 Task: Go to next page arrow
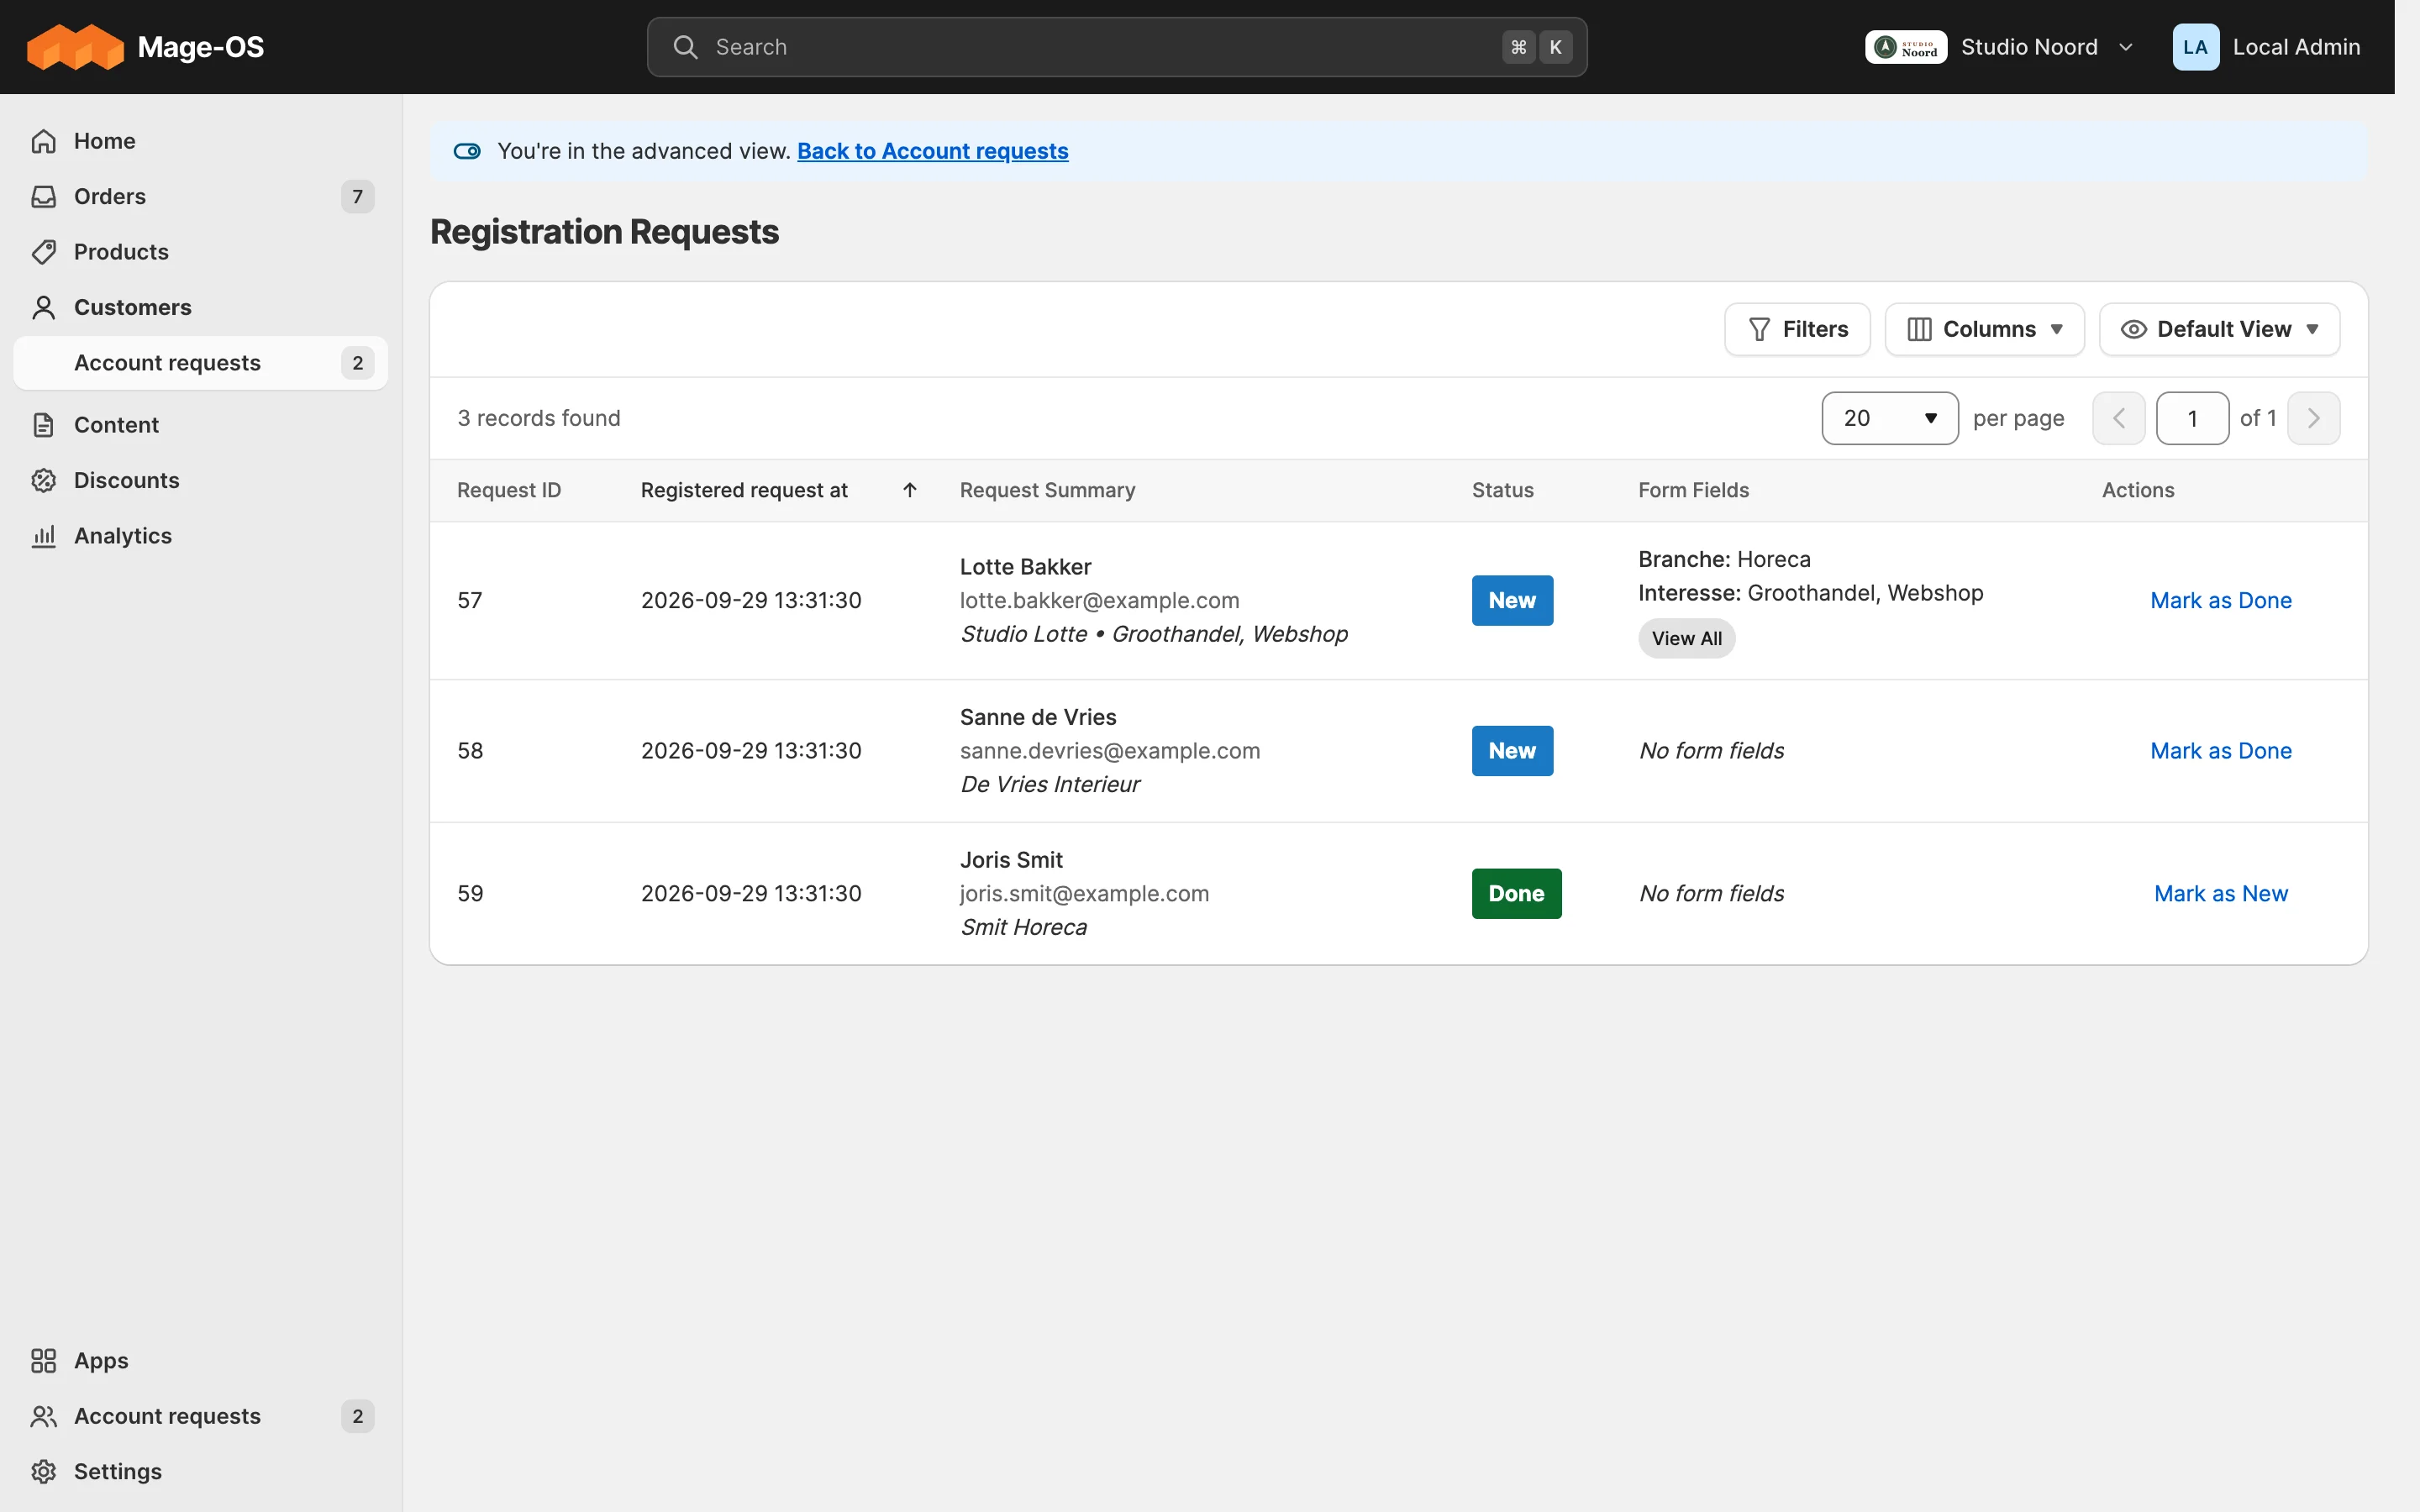[x=2313, y=418]
